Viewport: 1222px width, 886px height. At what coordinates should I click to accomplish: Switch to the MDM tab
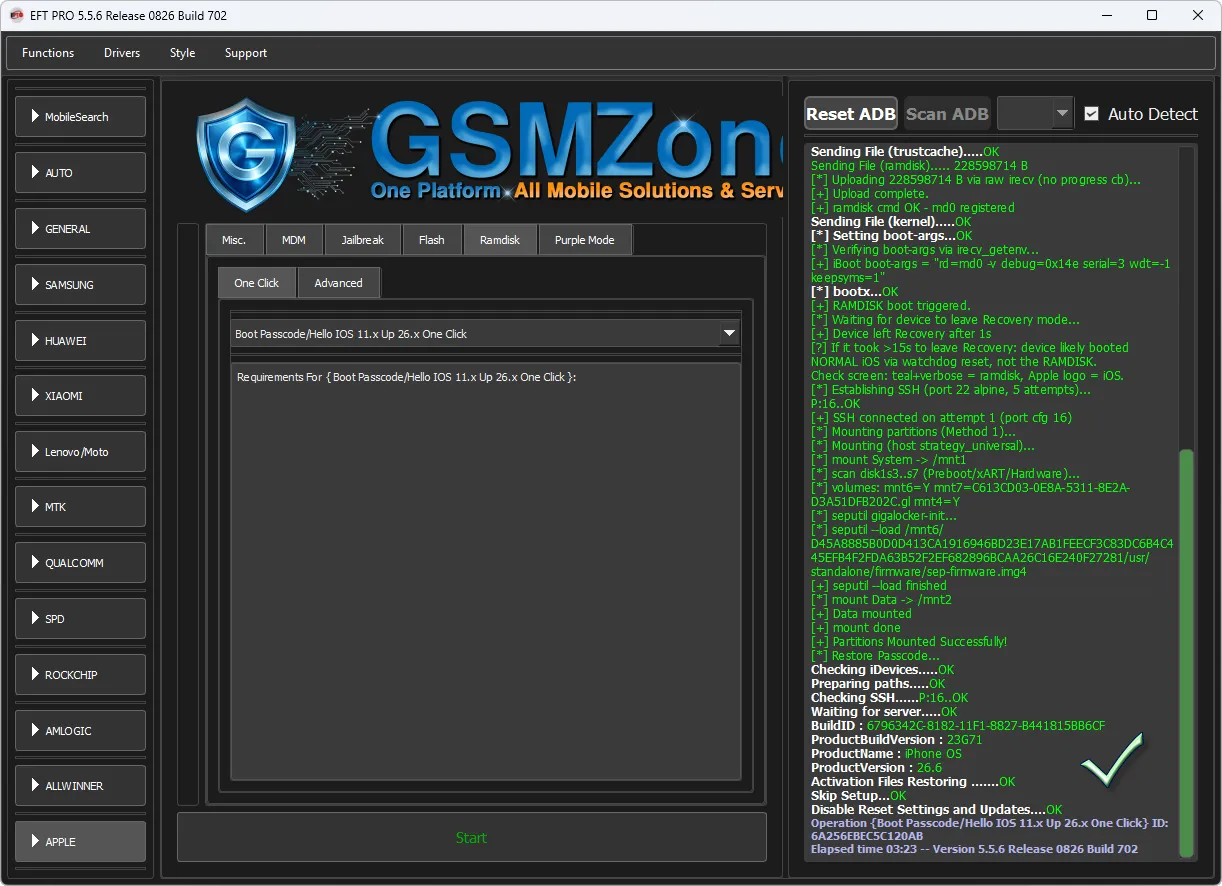(x=294, y=240)
